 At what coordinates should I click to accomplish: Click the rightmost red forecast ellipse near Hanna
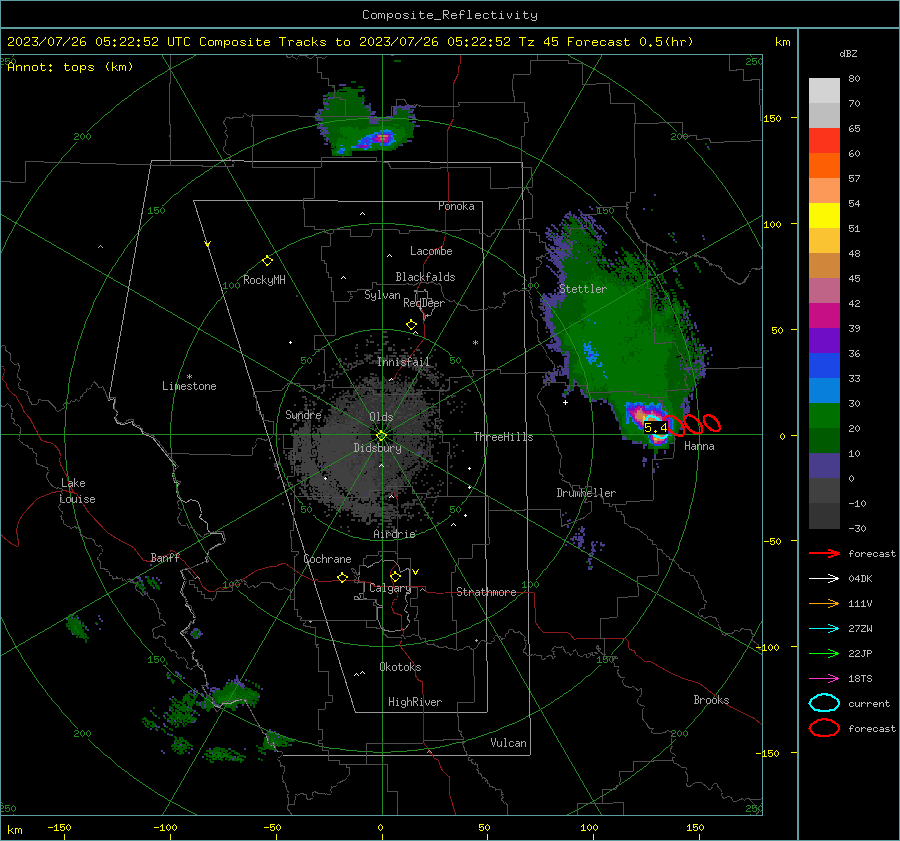pyautogui.click(x=712, y=423)
